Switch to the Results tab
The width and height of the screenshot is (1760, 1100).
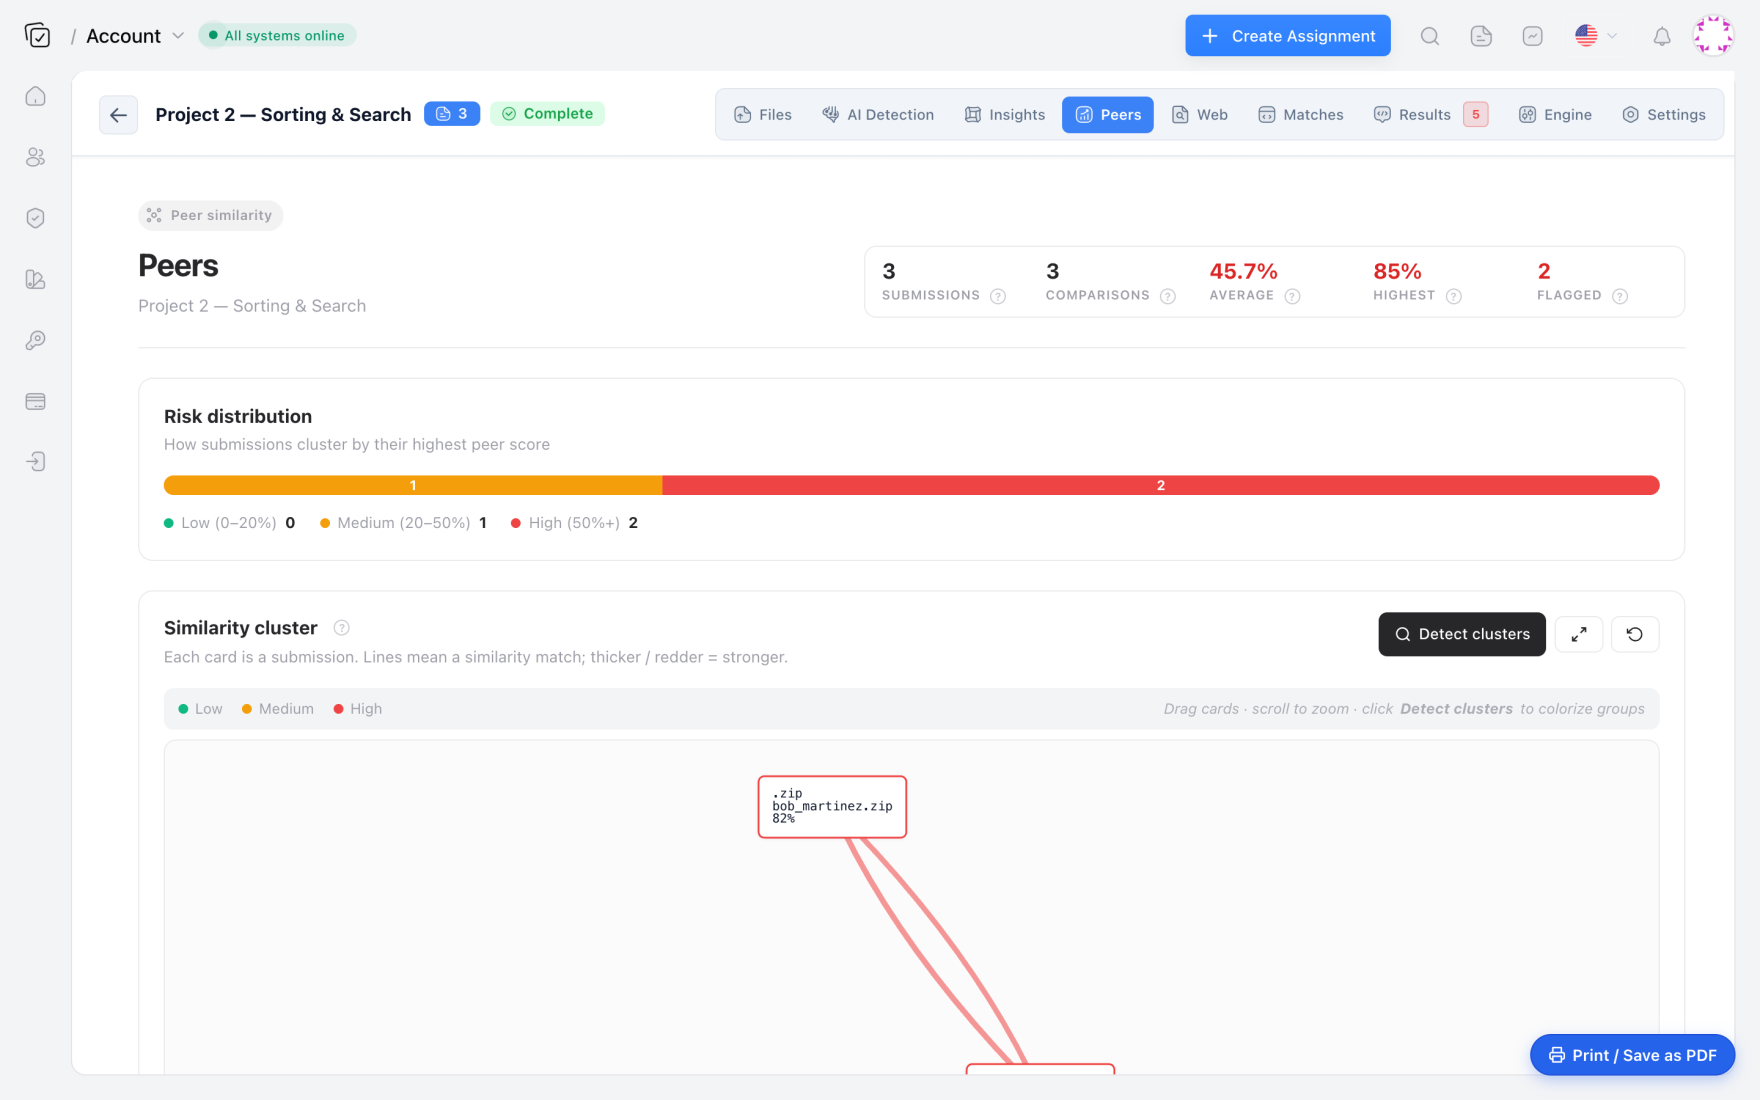click(1431, 115)
